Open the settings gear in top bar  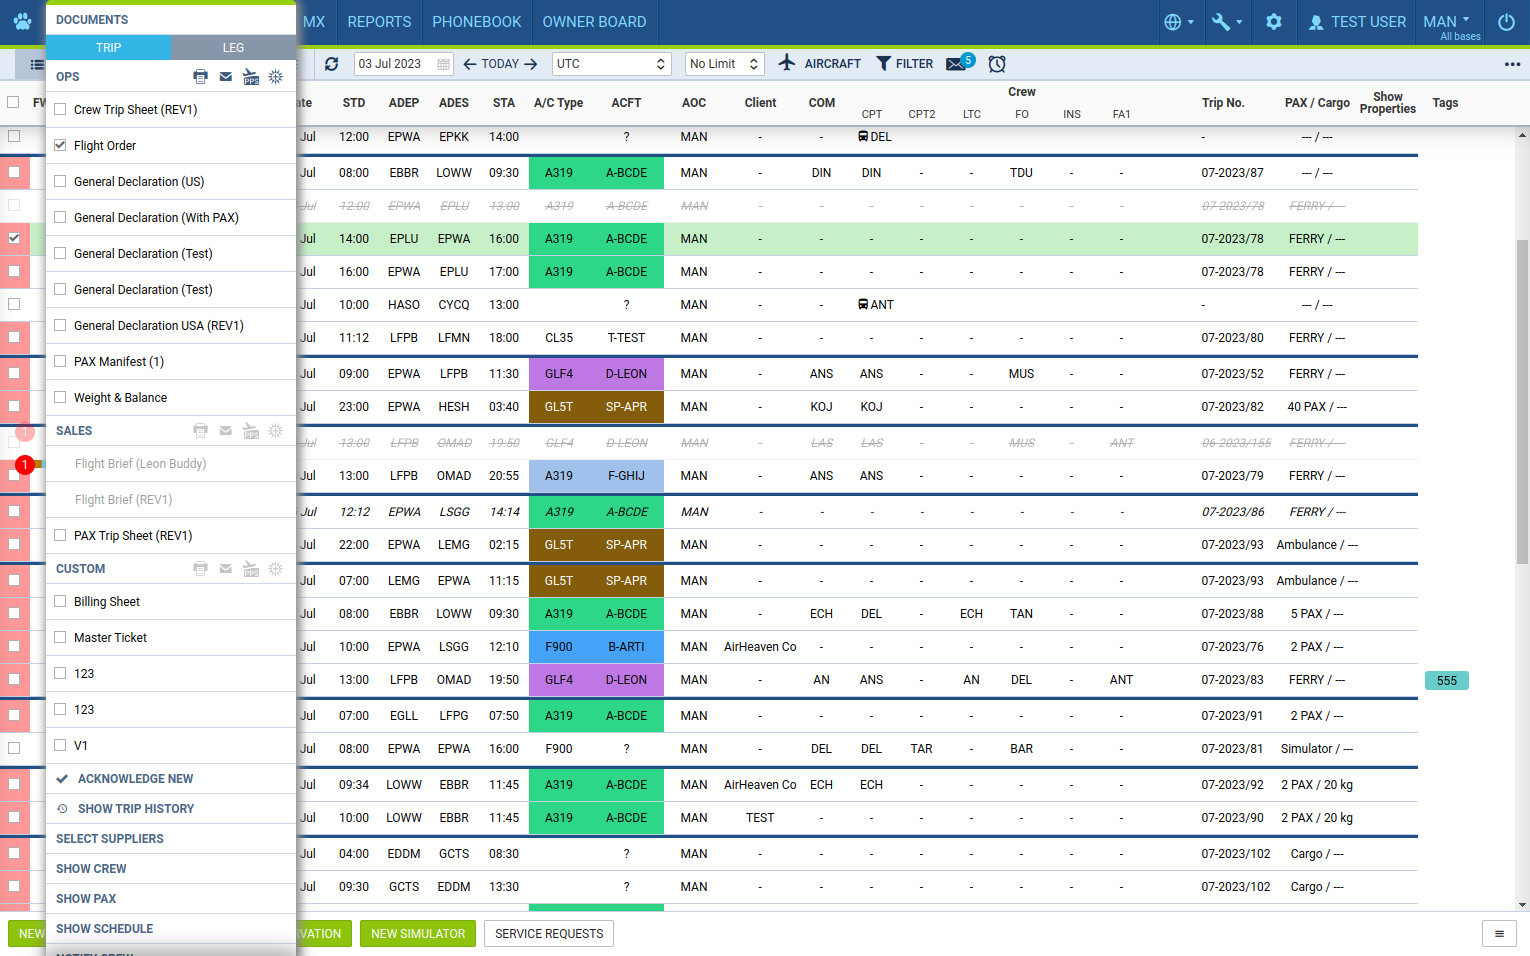[1273, 22]
